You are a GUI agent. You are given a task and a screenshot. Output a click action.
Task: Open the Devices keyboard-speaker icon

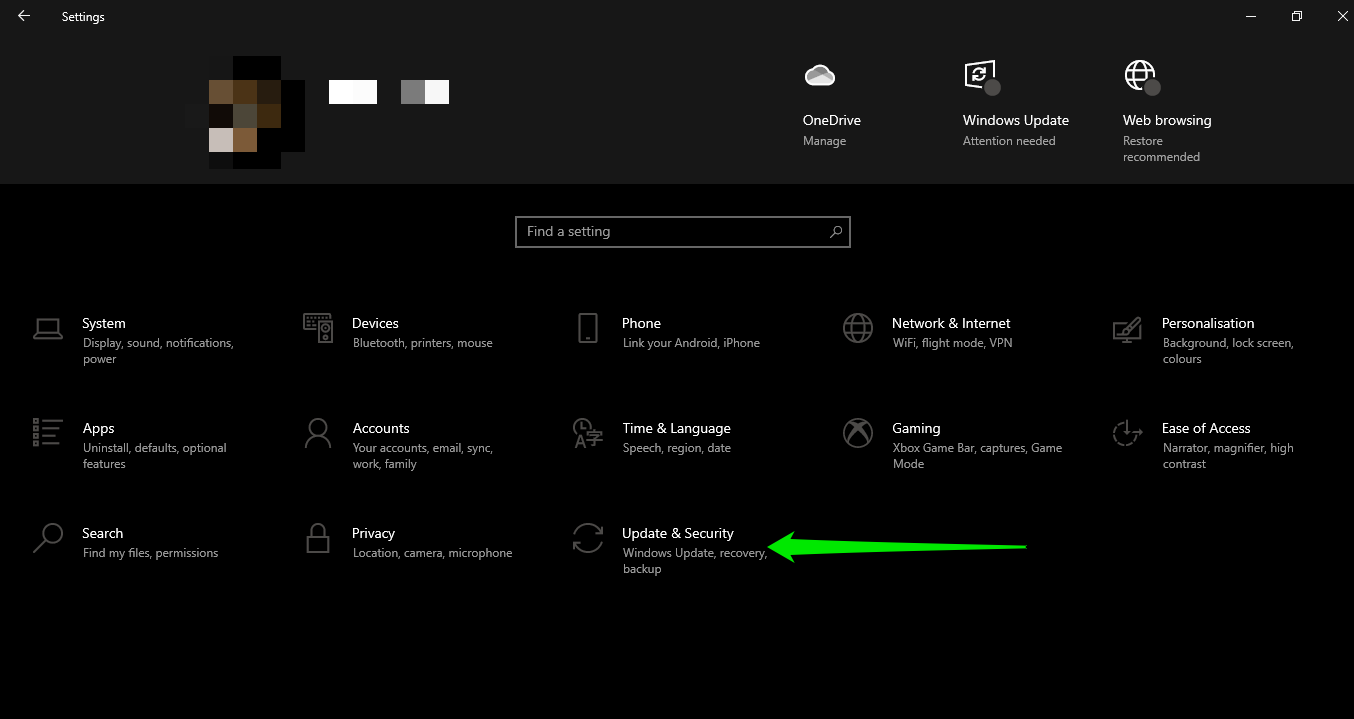(x=318, y=327)
